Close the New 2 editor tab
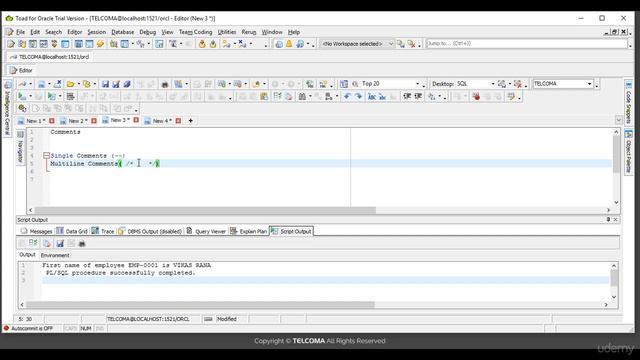Screen dimensions: 640x360 [x=94, y=121]
